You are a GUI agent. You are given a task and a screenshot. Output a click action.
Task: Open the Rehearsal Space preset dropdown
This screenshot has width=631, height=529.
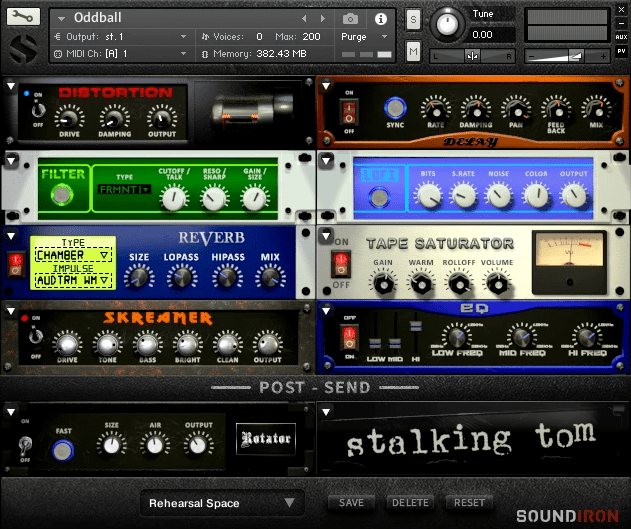(x=222, y=503)
